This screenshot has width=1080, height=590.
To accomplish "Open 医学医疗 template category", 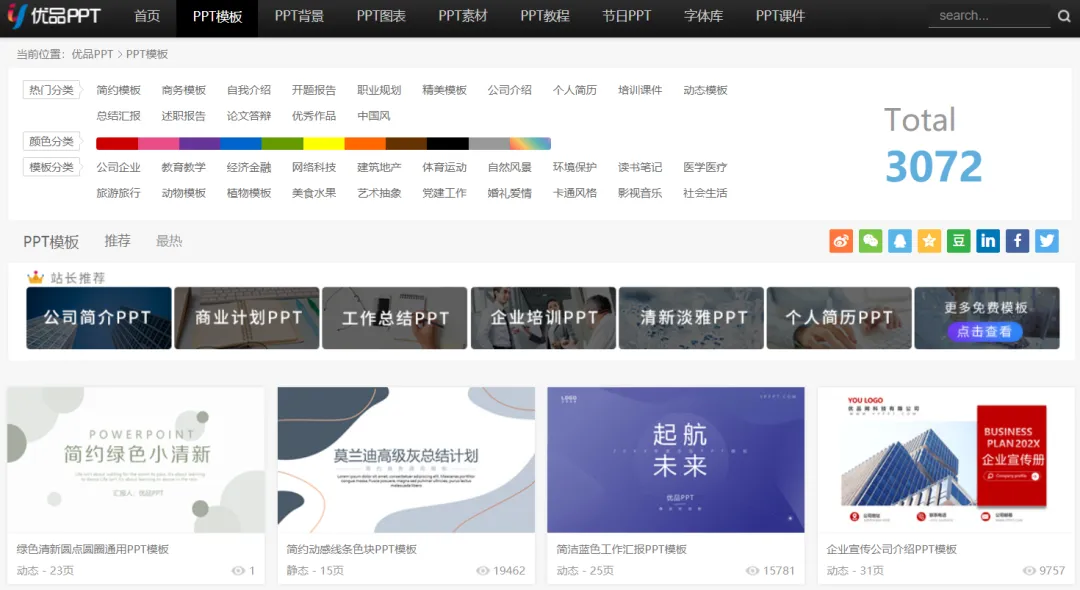I will [x=705, y=167].
